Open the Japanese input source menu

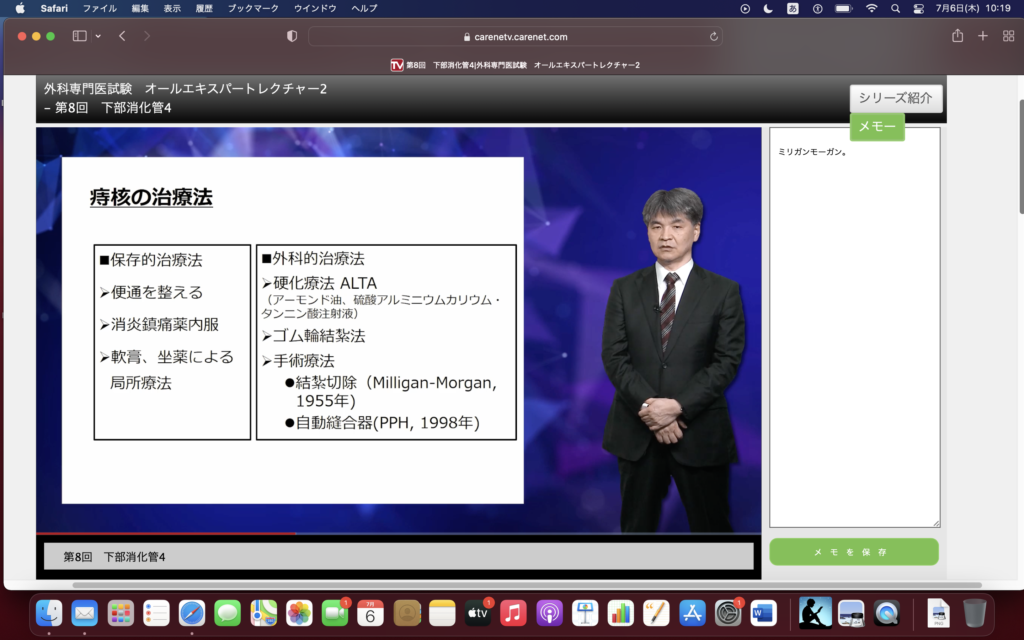point(793,8)
